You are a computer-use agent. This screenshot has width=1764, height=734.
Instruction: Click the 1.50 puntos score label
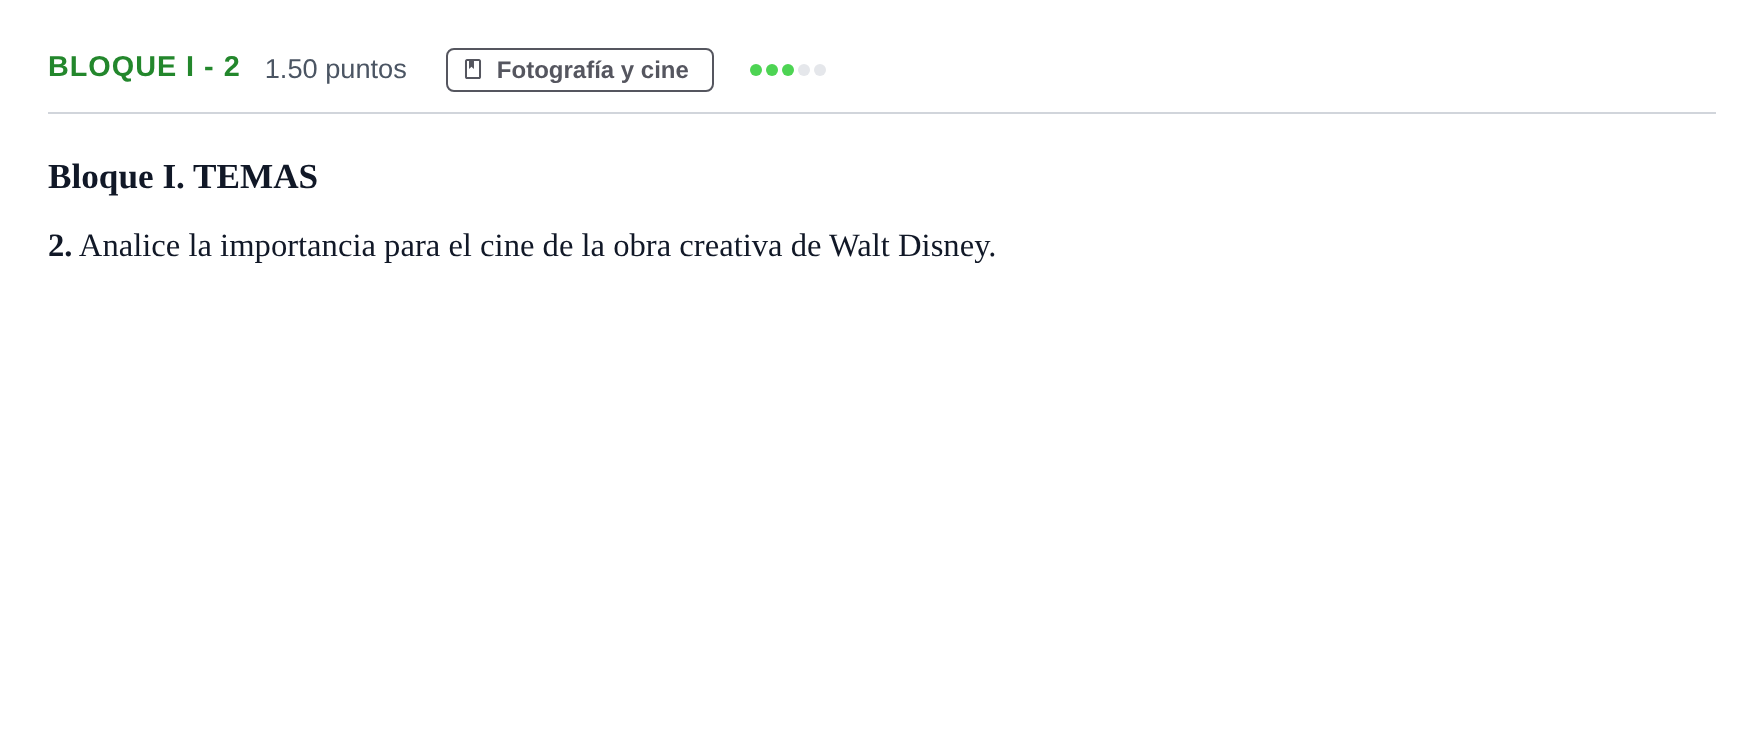pyautogui.click(x=335, y=69)
